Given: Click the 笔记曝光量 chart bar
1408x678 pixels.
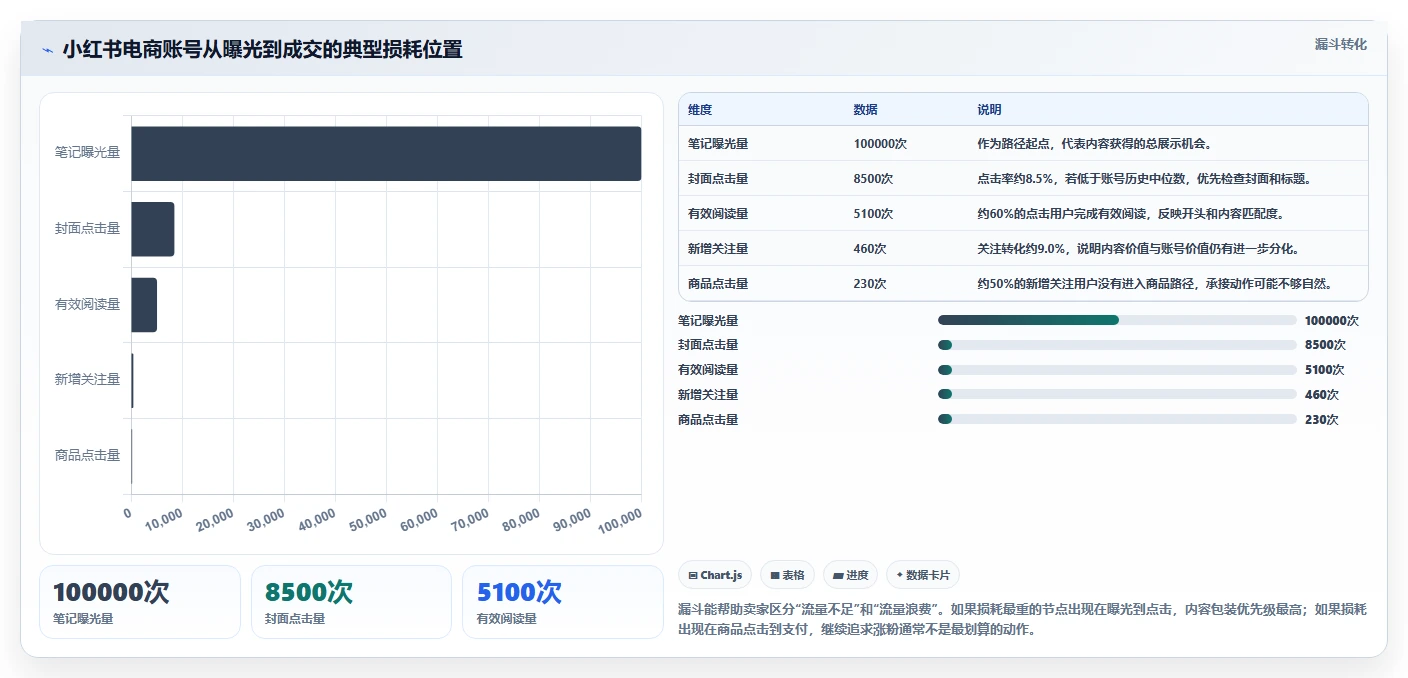Looking at the screenshot, I should pyautogui.click(x=386, y=153).
